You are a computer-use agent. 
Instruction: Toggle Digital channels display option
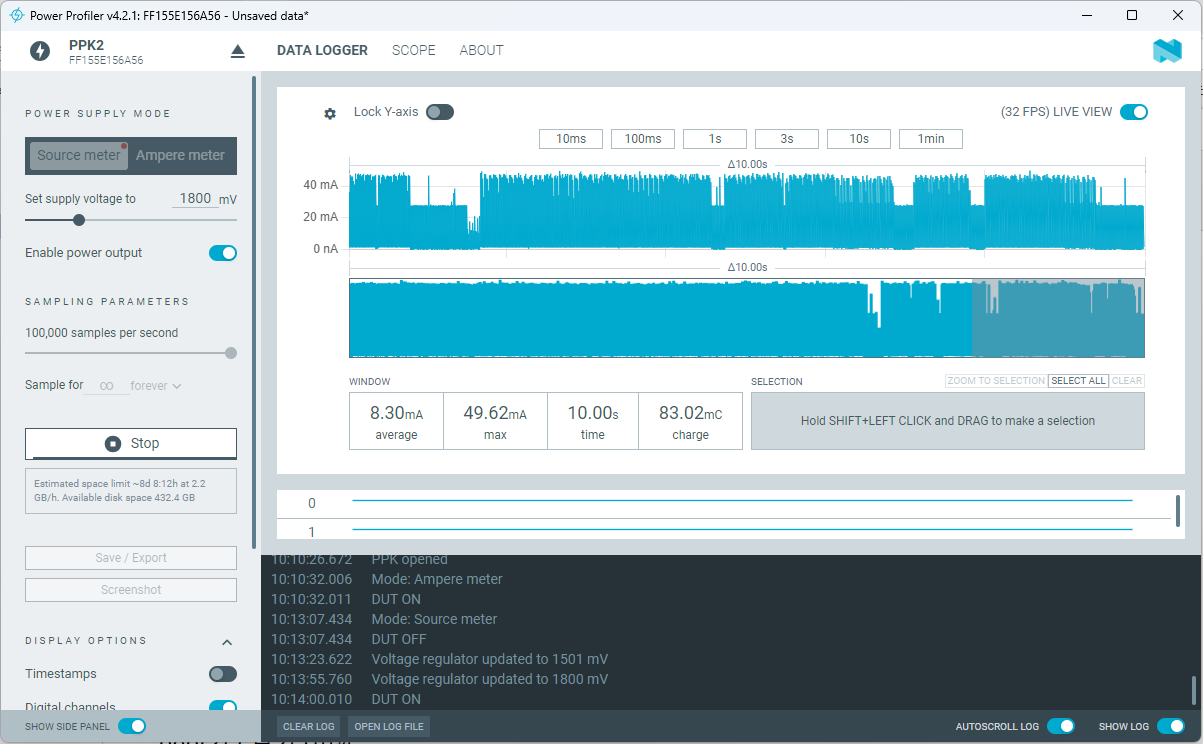223,707
